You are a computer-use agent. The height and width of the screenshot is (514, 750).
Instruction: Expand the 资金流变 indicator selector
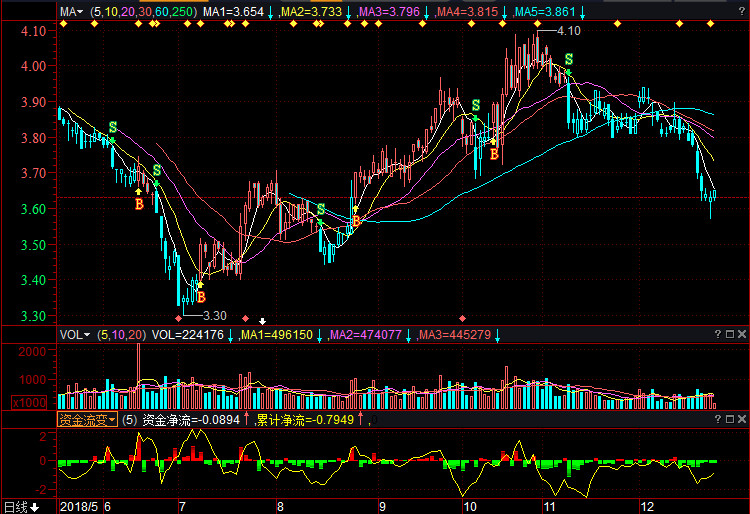coord(87,420)
